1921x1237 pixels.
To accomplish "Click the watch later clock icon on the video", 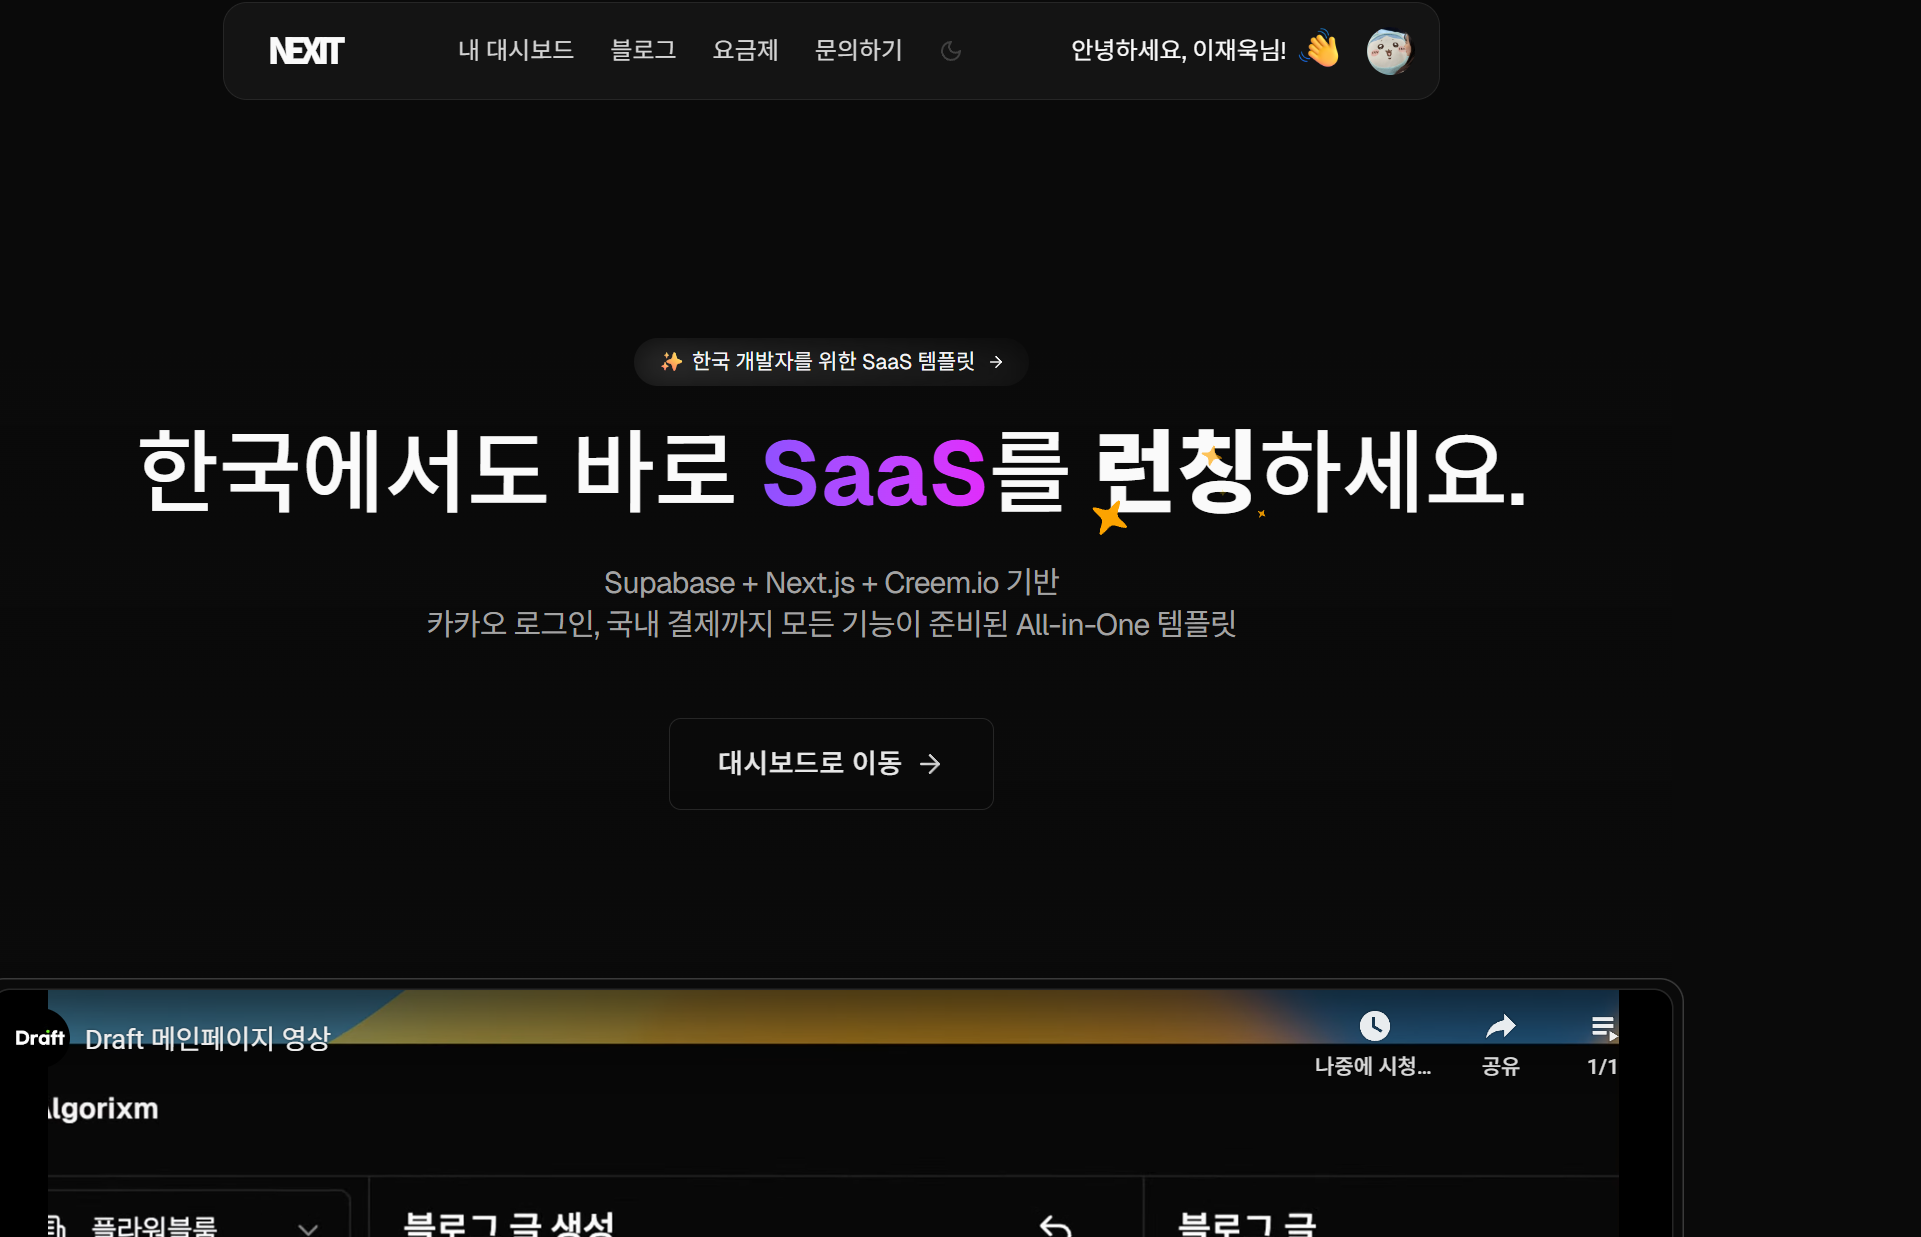I will (1375, 1025).
